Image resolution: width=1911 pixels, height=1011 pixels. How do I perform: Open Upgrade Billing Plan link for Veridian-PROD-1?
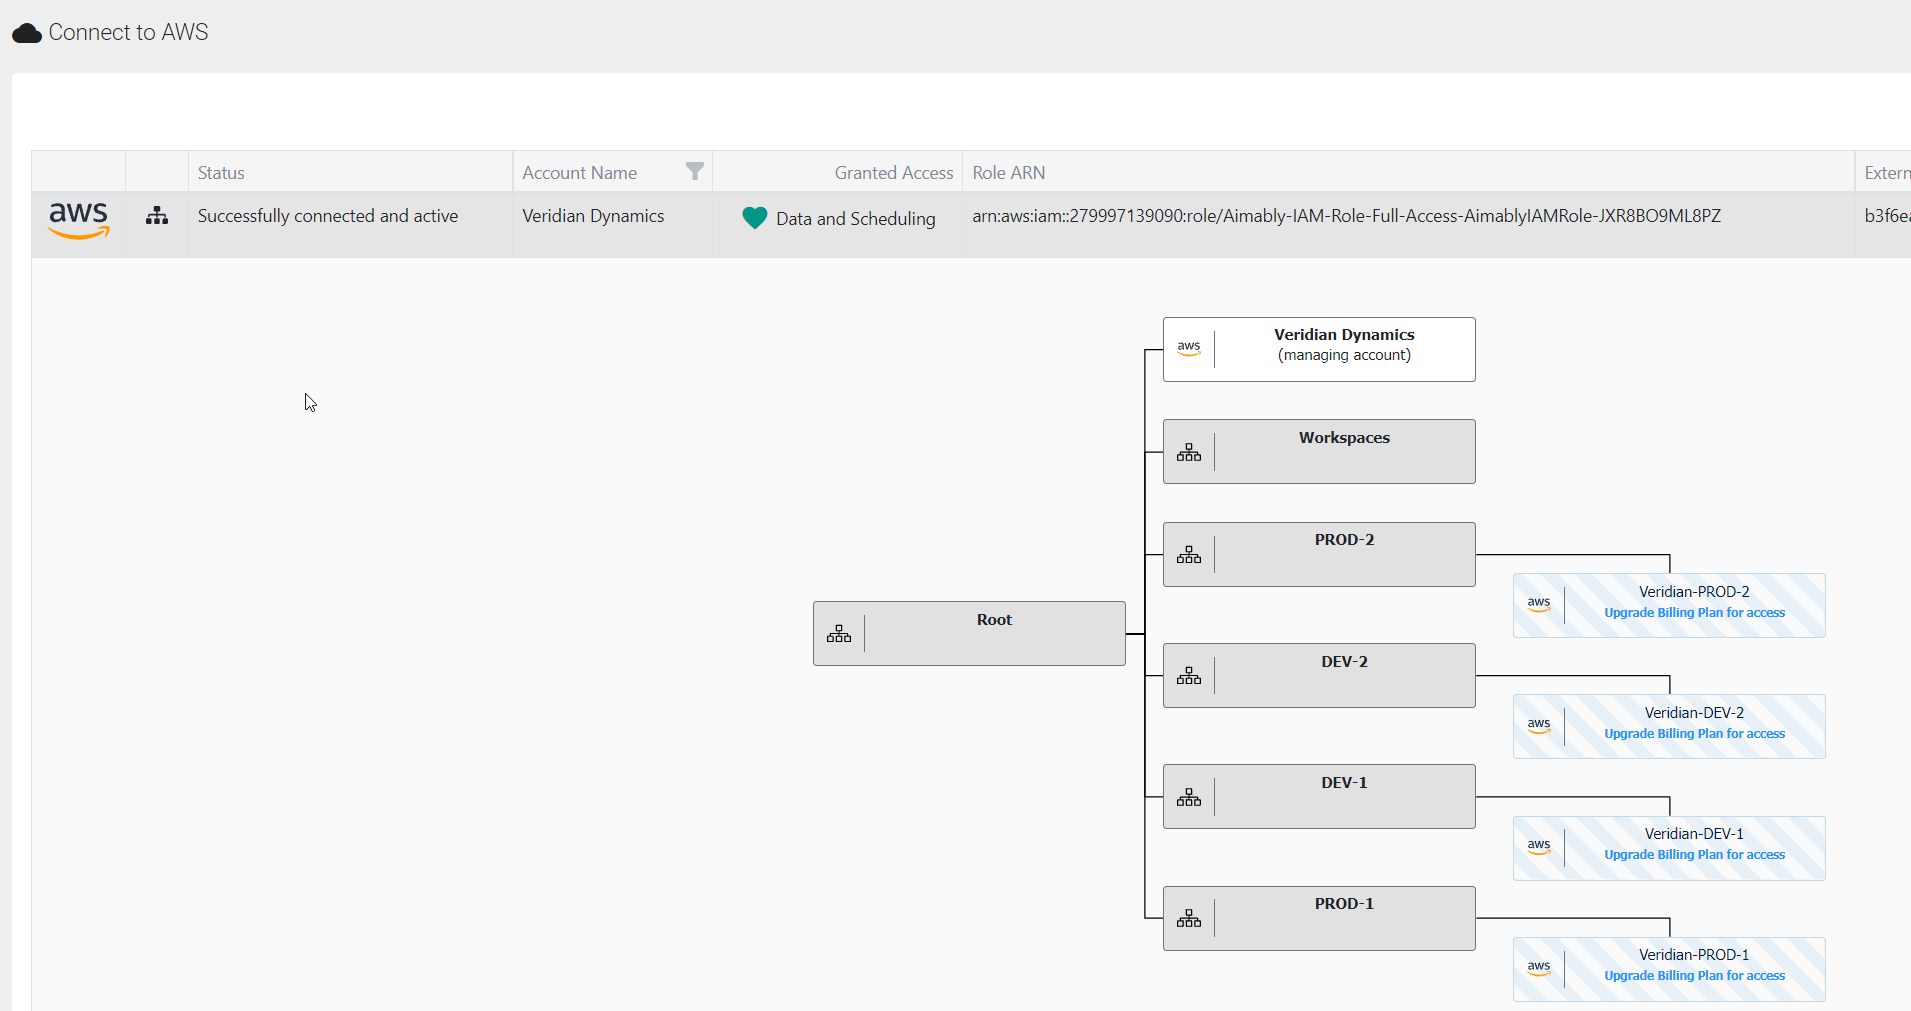pos(1694,976)
